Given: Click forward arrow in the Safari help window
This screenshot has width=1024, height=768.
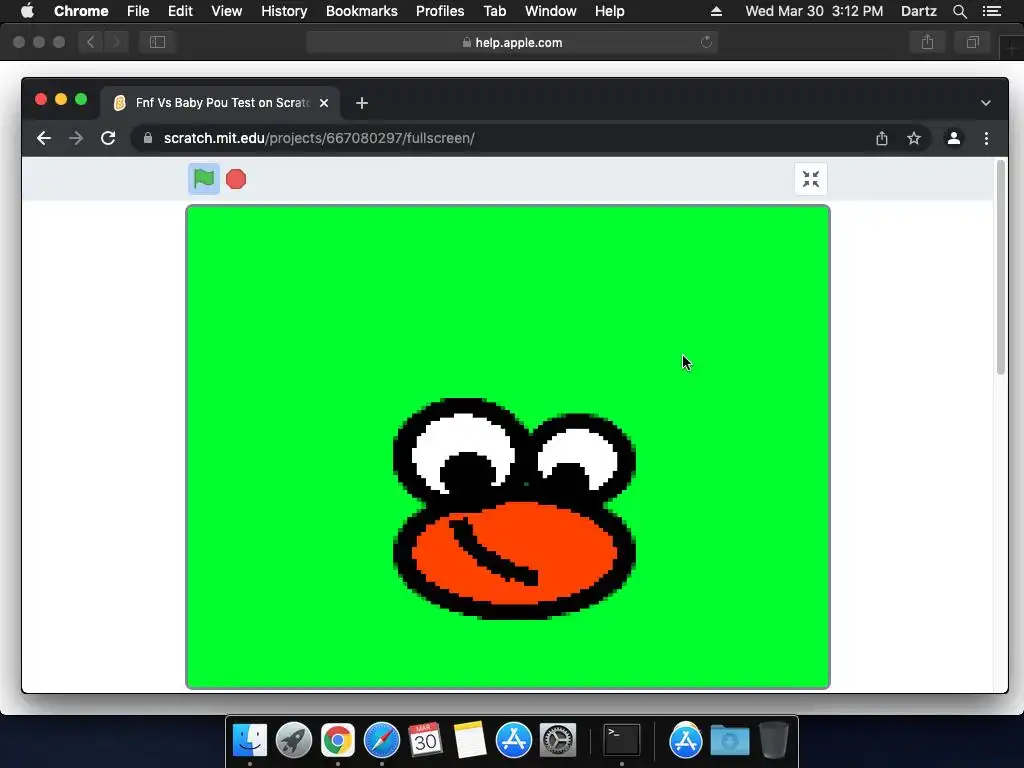Looking at the screenshot, I should [x=116, y=42].
